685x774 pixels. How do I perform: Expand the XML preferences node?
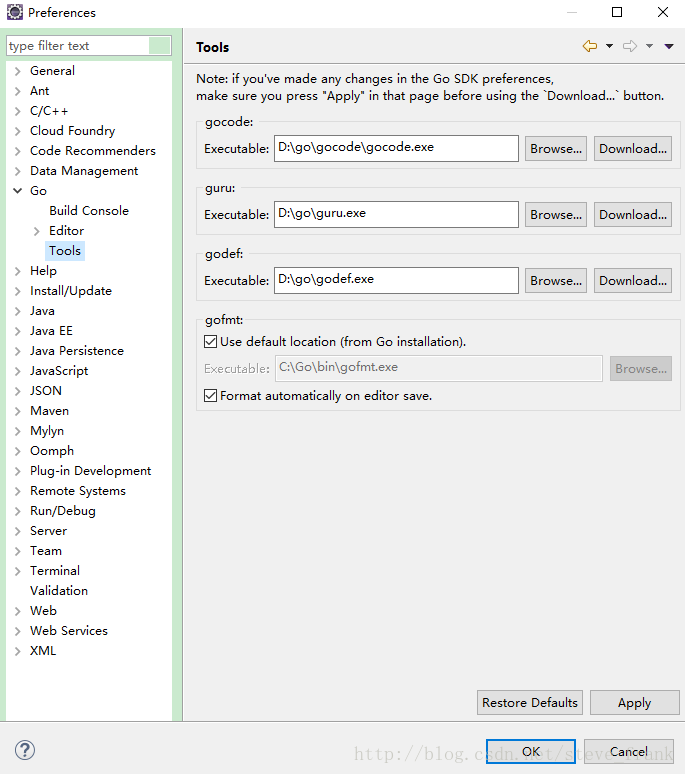18,651
